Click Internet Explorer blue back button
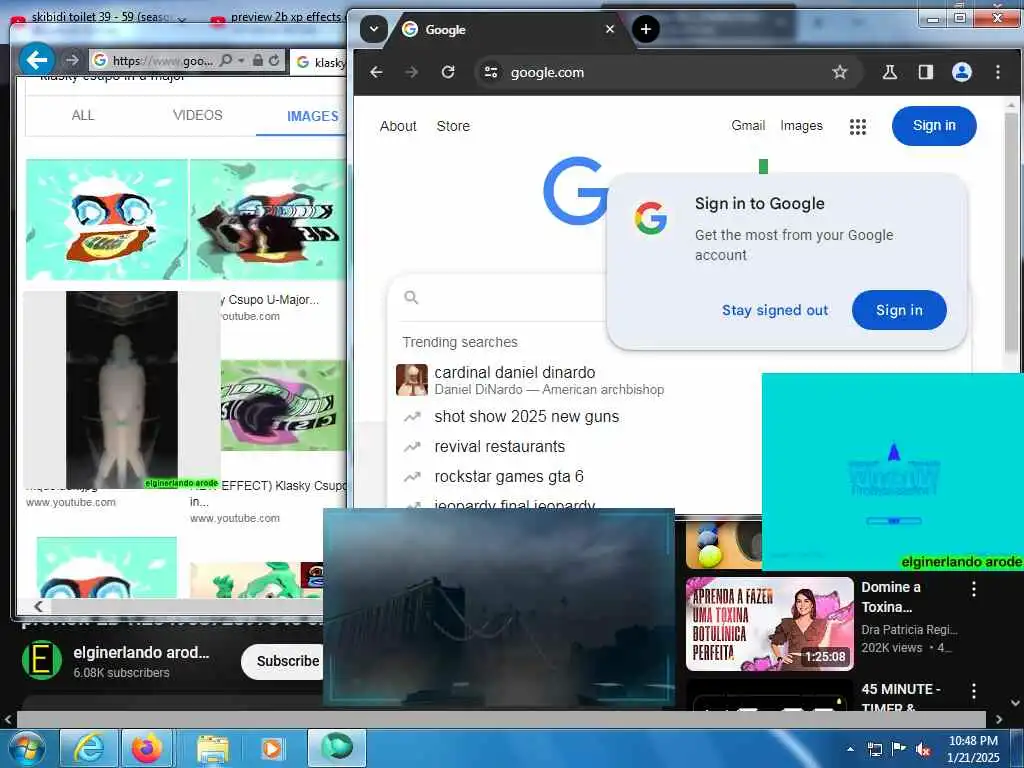Image resolution: width=1024 pixels, height=768 pixels. pos(37,60)
